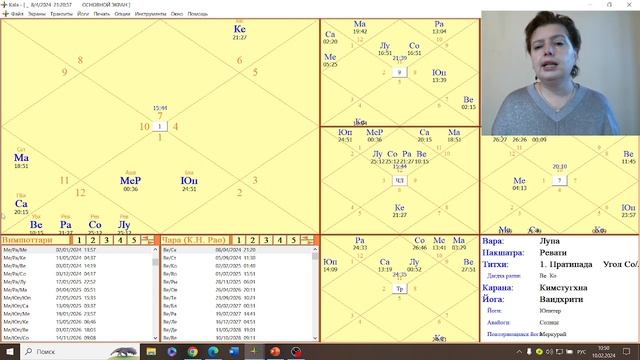Open the Транзиты menu
Image resolution: width=640 pixels, height=360 pixels.
pos(61,14)
